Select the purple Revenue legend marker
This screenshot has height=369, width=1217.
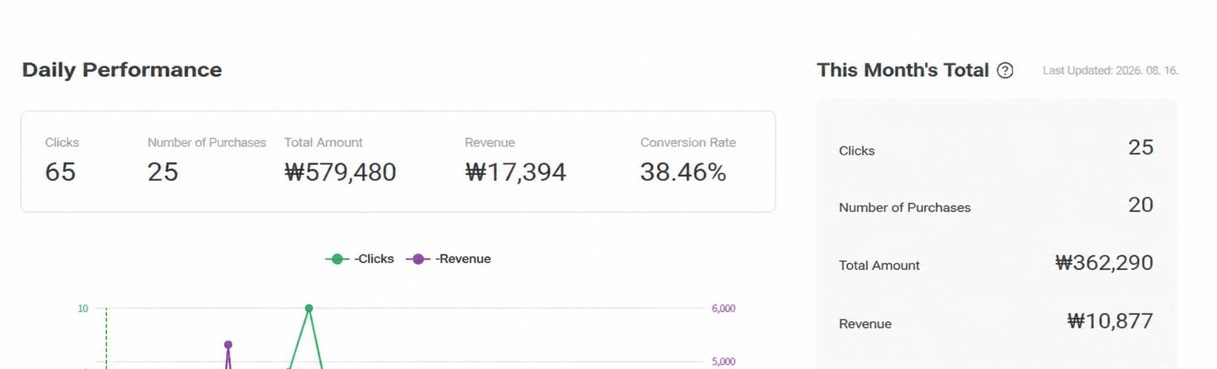(417, 259)
